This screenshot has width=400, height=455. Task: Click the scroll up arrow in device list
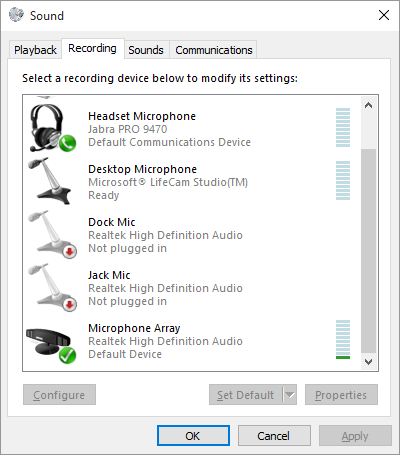(x=368, y=105)
